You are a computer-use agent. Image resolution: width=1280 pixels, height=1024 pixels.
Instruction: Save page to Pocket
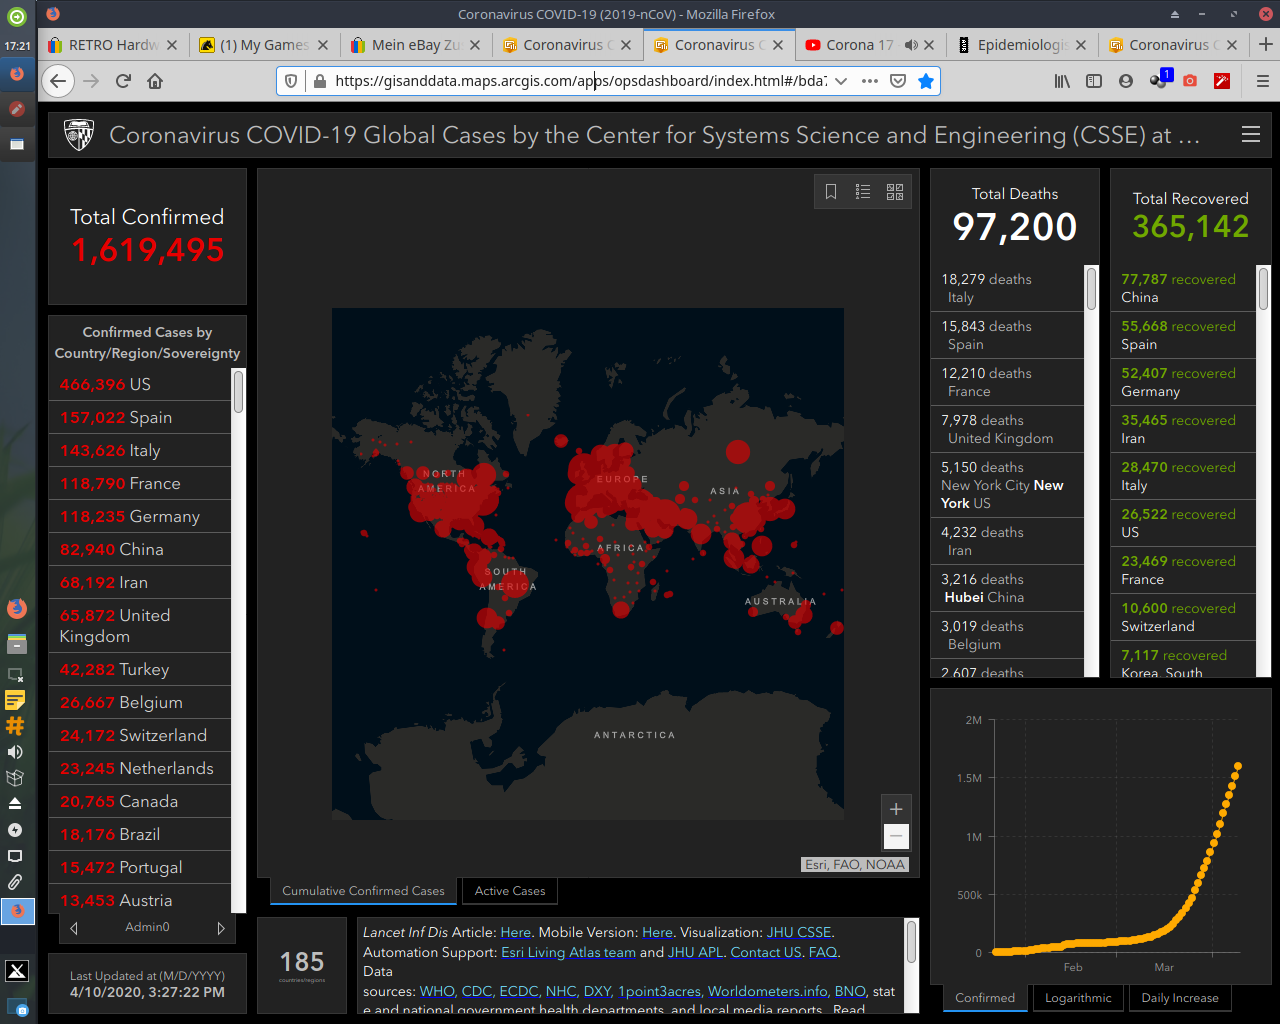click(898, 81)
